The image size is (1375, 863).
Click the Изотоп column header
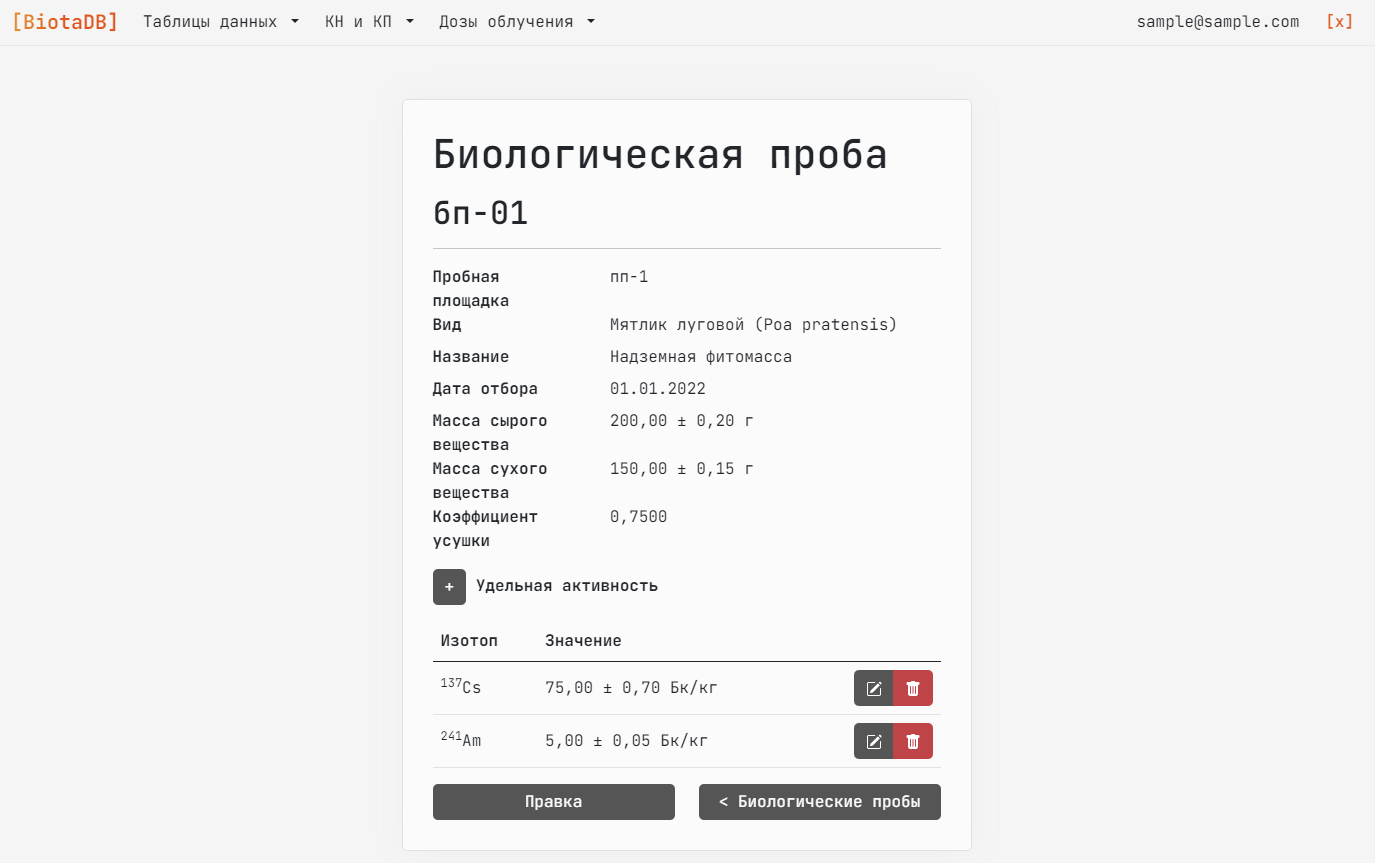coord(469,641)
